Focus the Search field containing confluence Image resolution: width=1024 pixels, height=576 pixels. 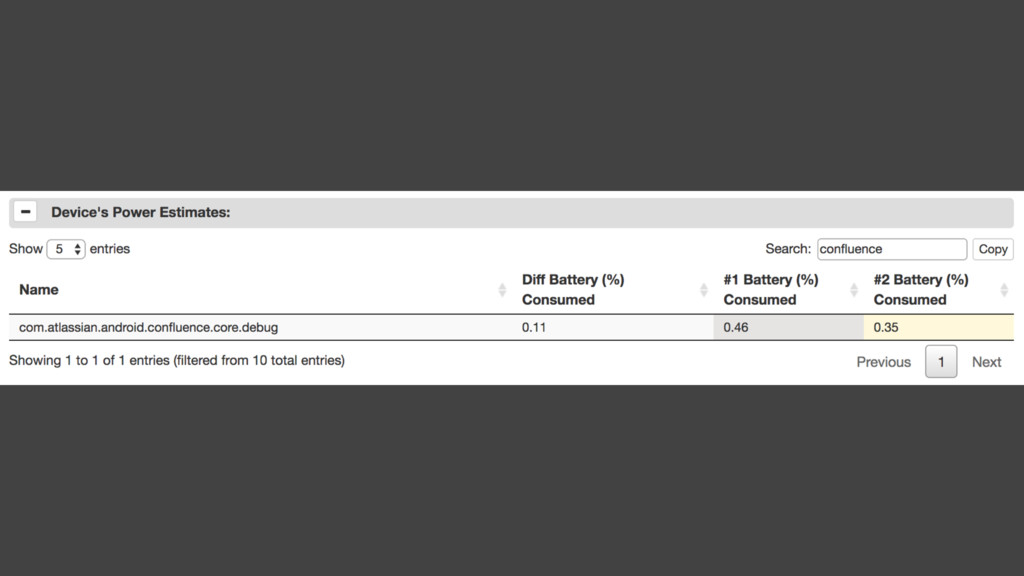tap(891, 249)
